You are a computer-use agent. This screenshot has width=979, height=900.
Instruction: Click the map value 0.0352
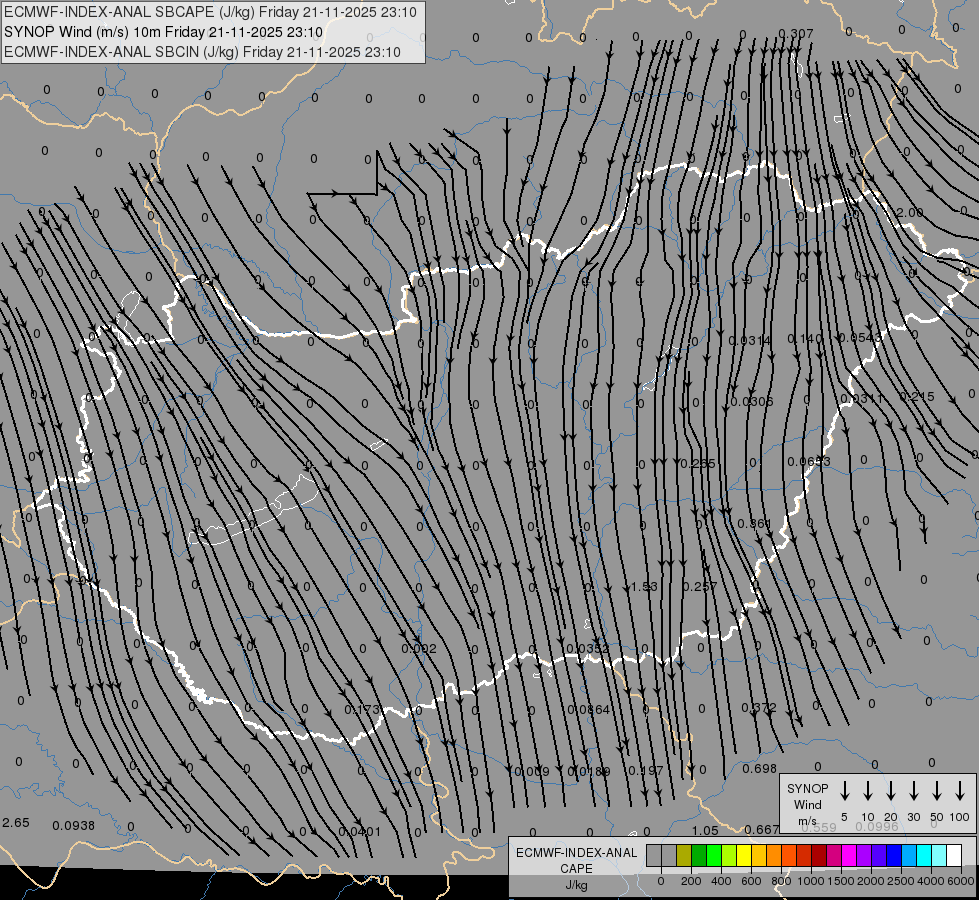(588, 648)
